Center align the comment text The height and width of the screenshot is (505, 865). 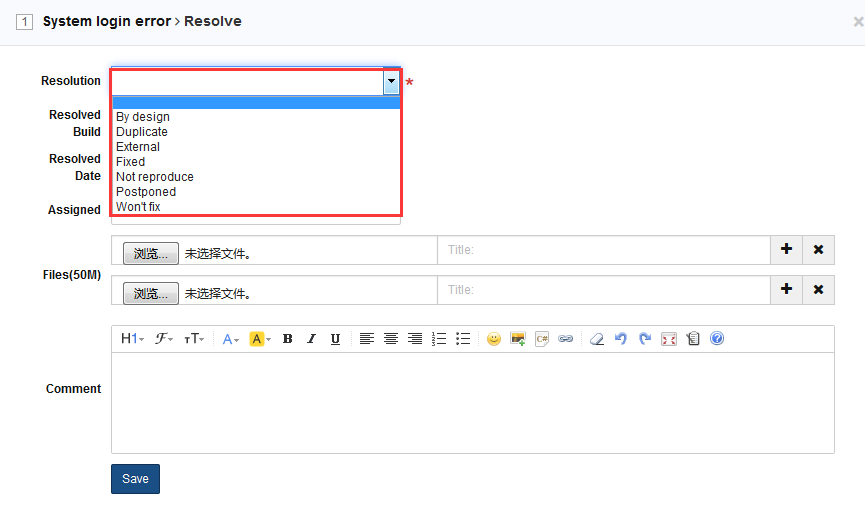(x=391, y=339)
